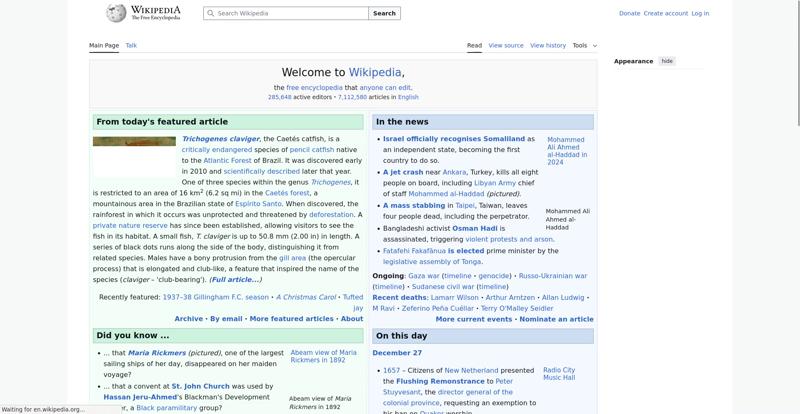
Task: Open the catfish featured article thumbnail
Action: coord(134,141)
